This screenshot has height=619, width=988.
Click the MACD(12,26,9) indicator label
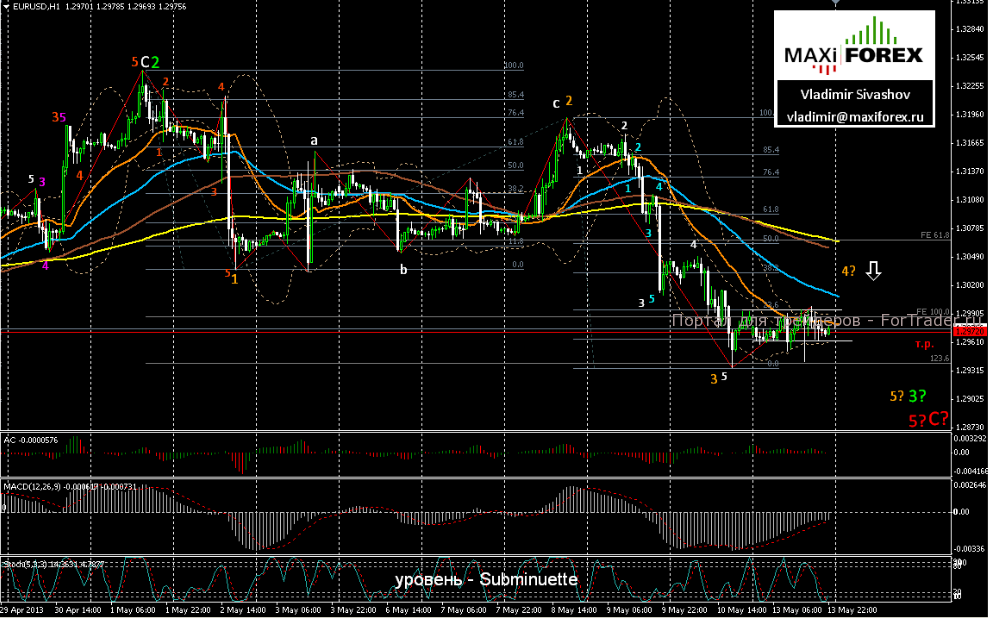click(x=69, y=487)
